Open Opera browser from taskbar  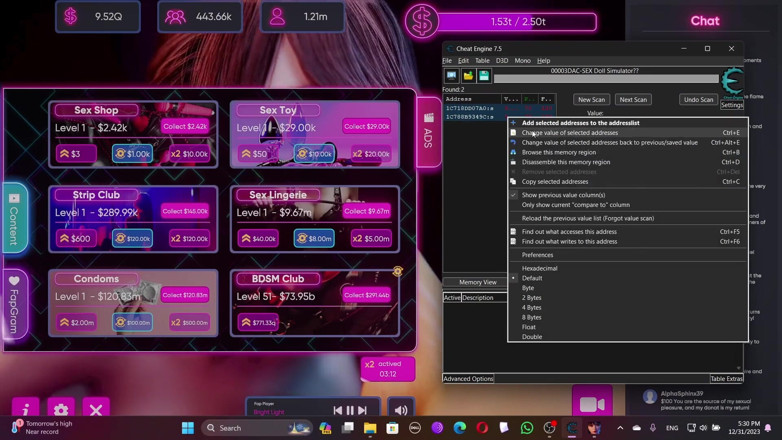click(482, 428)
